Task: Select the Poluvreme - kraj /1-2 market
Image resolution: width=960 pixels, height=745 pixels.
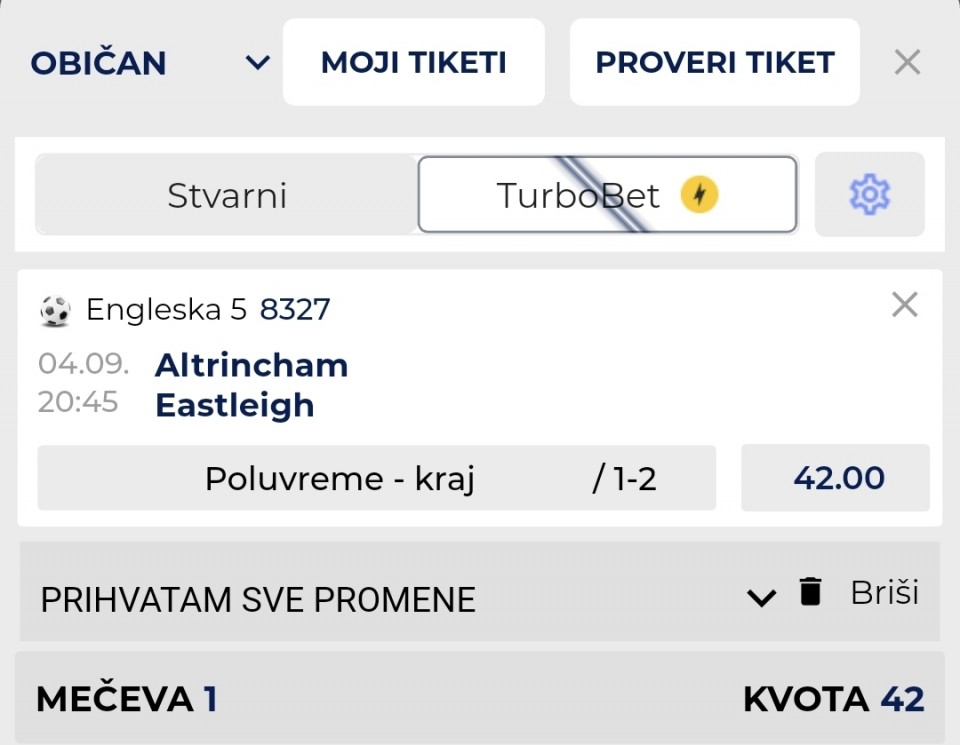Action: [x=377, y=478]
